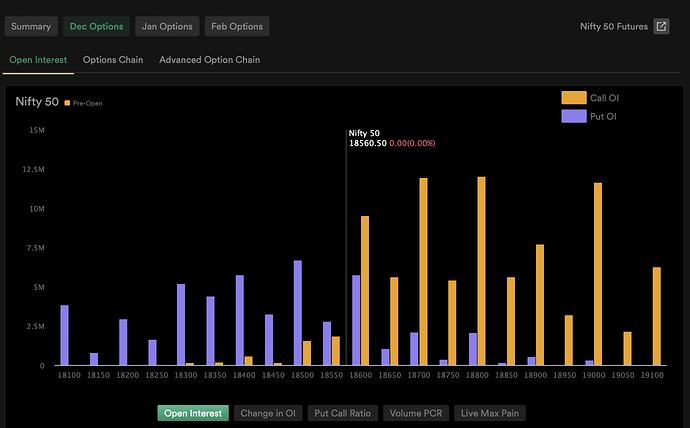Click the Nifty 50 Futures link text
The width and height of the screenshot is (690, 428).
[614, 26]
